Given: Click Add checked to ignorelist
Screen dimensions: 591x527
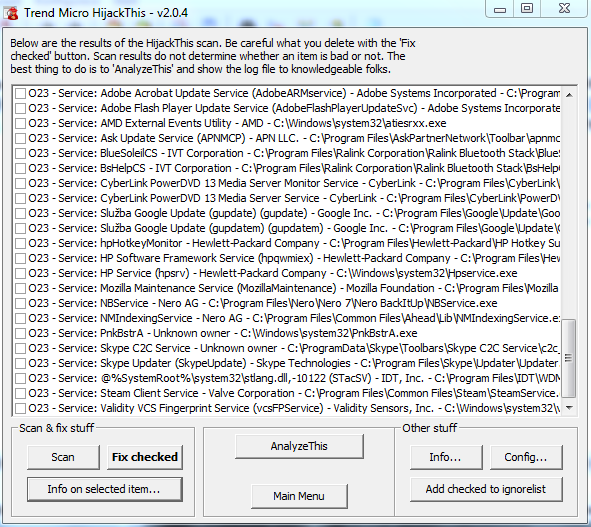Looking at the screenshot, I should point(486,489).
